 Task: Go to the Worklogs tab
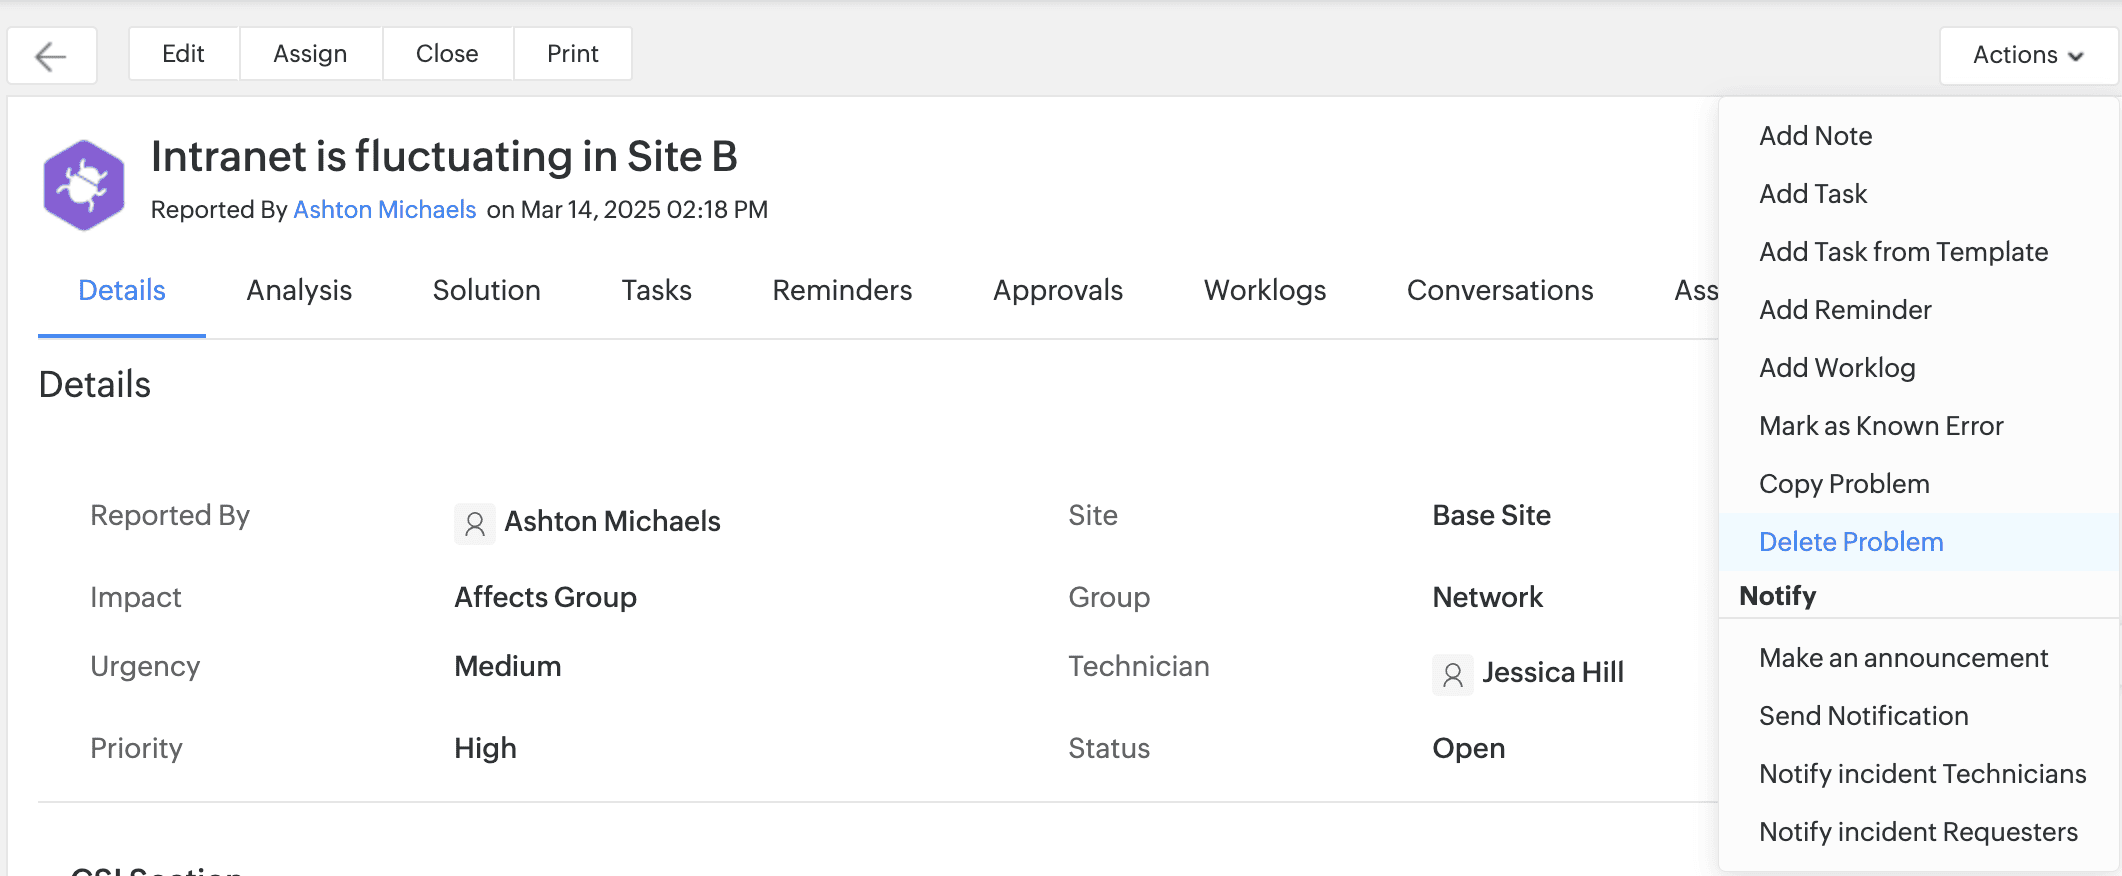(x=1264, y=290)
